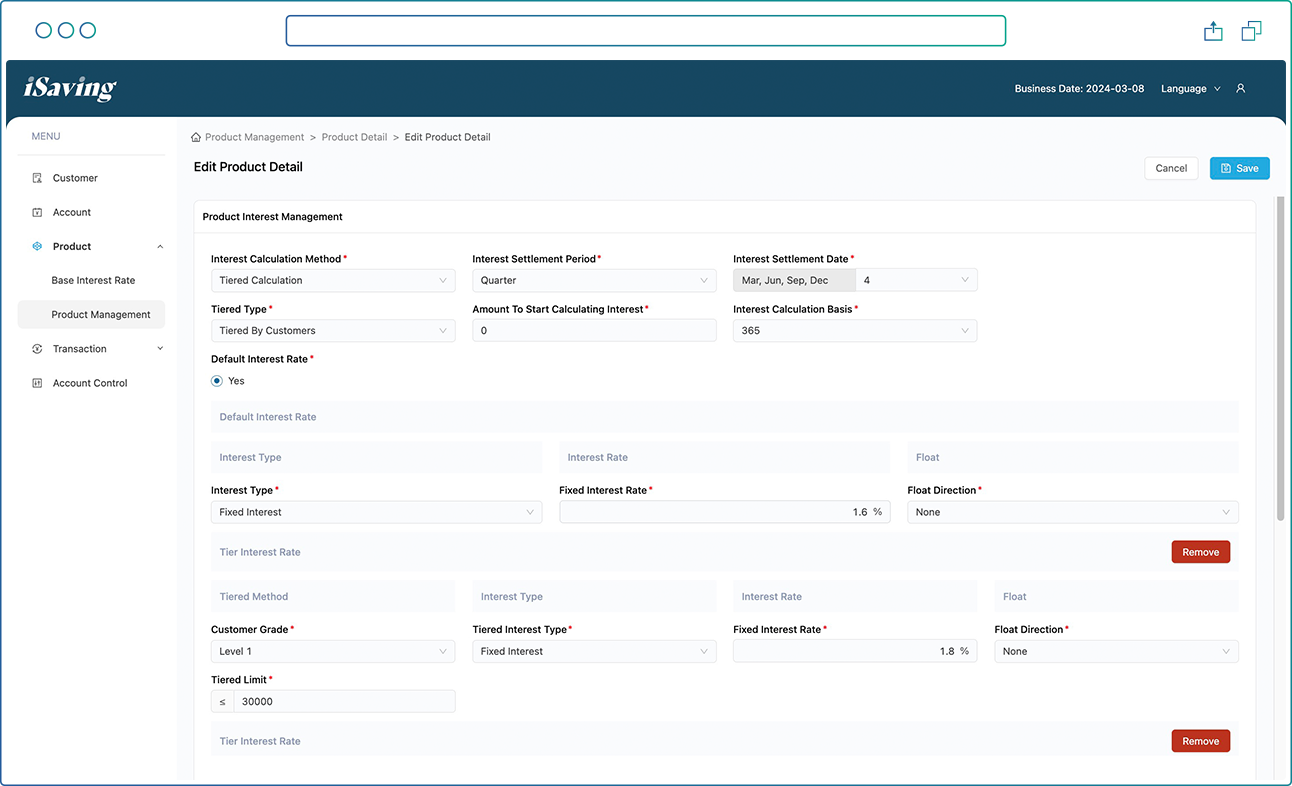The width and height of the screenshot is (1292, 786).
Task: Click the Transaction menu icon
Action: point(37,349)
